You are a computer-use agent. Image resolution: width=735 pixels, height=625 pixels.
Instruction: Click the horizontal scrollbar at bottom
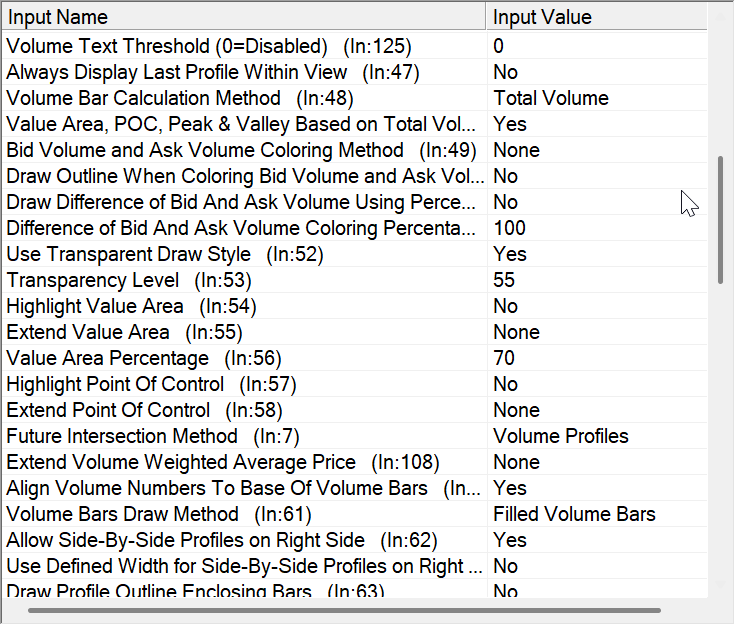344,609
